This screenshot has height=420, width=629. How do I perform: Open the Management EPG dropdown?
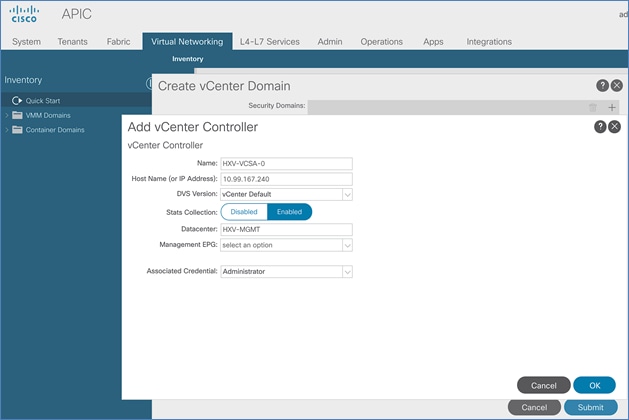pyautogui.click(x=347, y=245)
